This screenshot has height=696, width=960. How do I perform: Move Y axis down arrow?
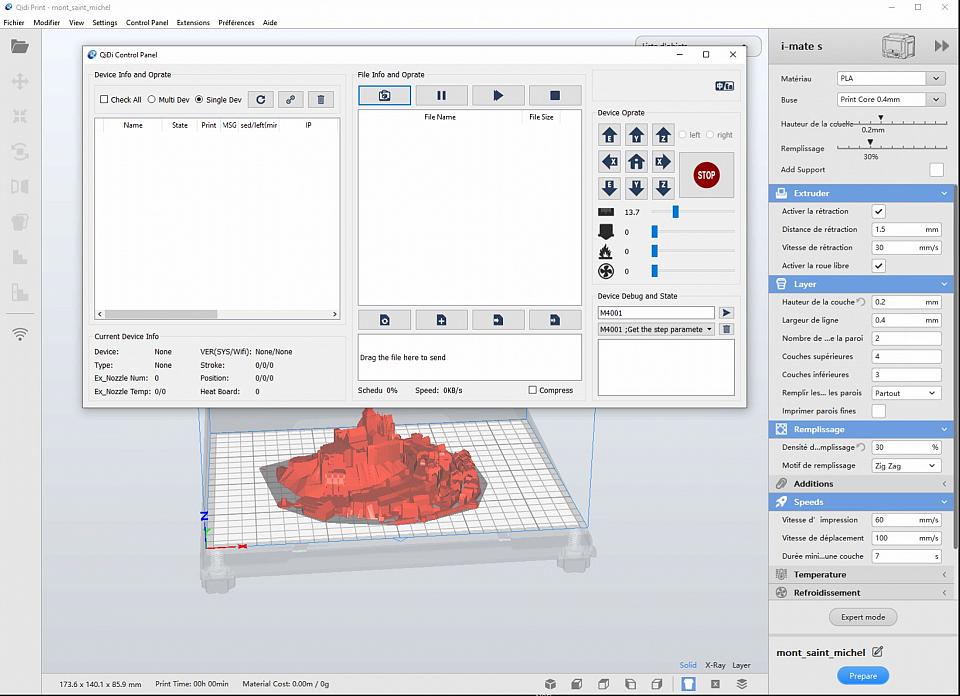(637, 188)
